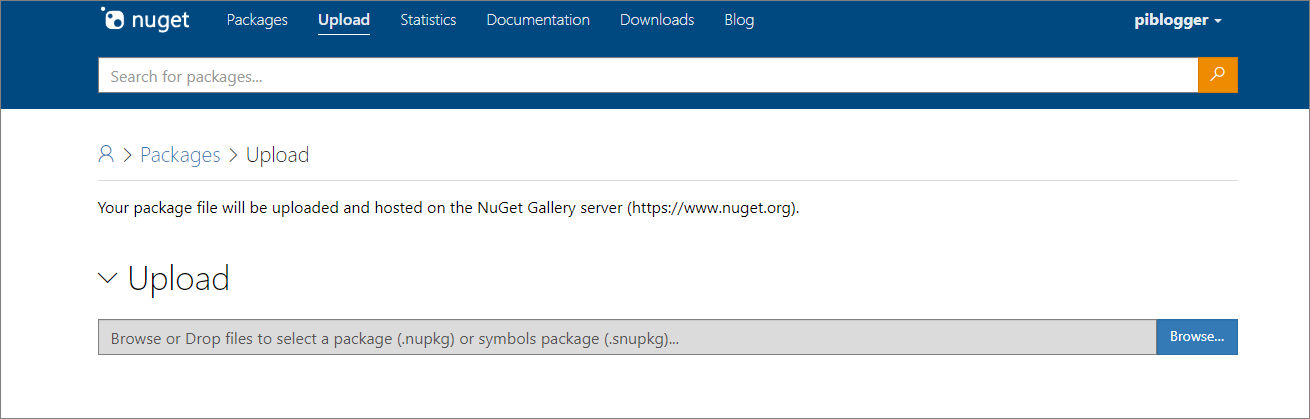The image size is (1310, 419).
Task: Click the large Upload section heading
Action: click(x=179, y=278)
